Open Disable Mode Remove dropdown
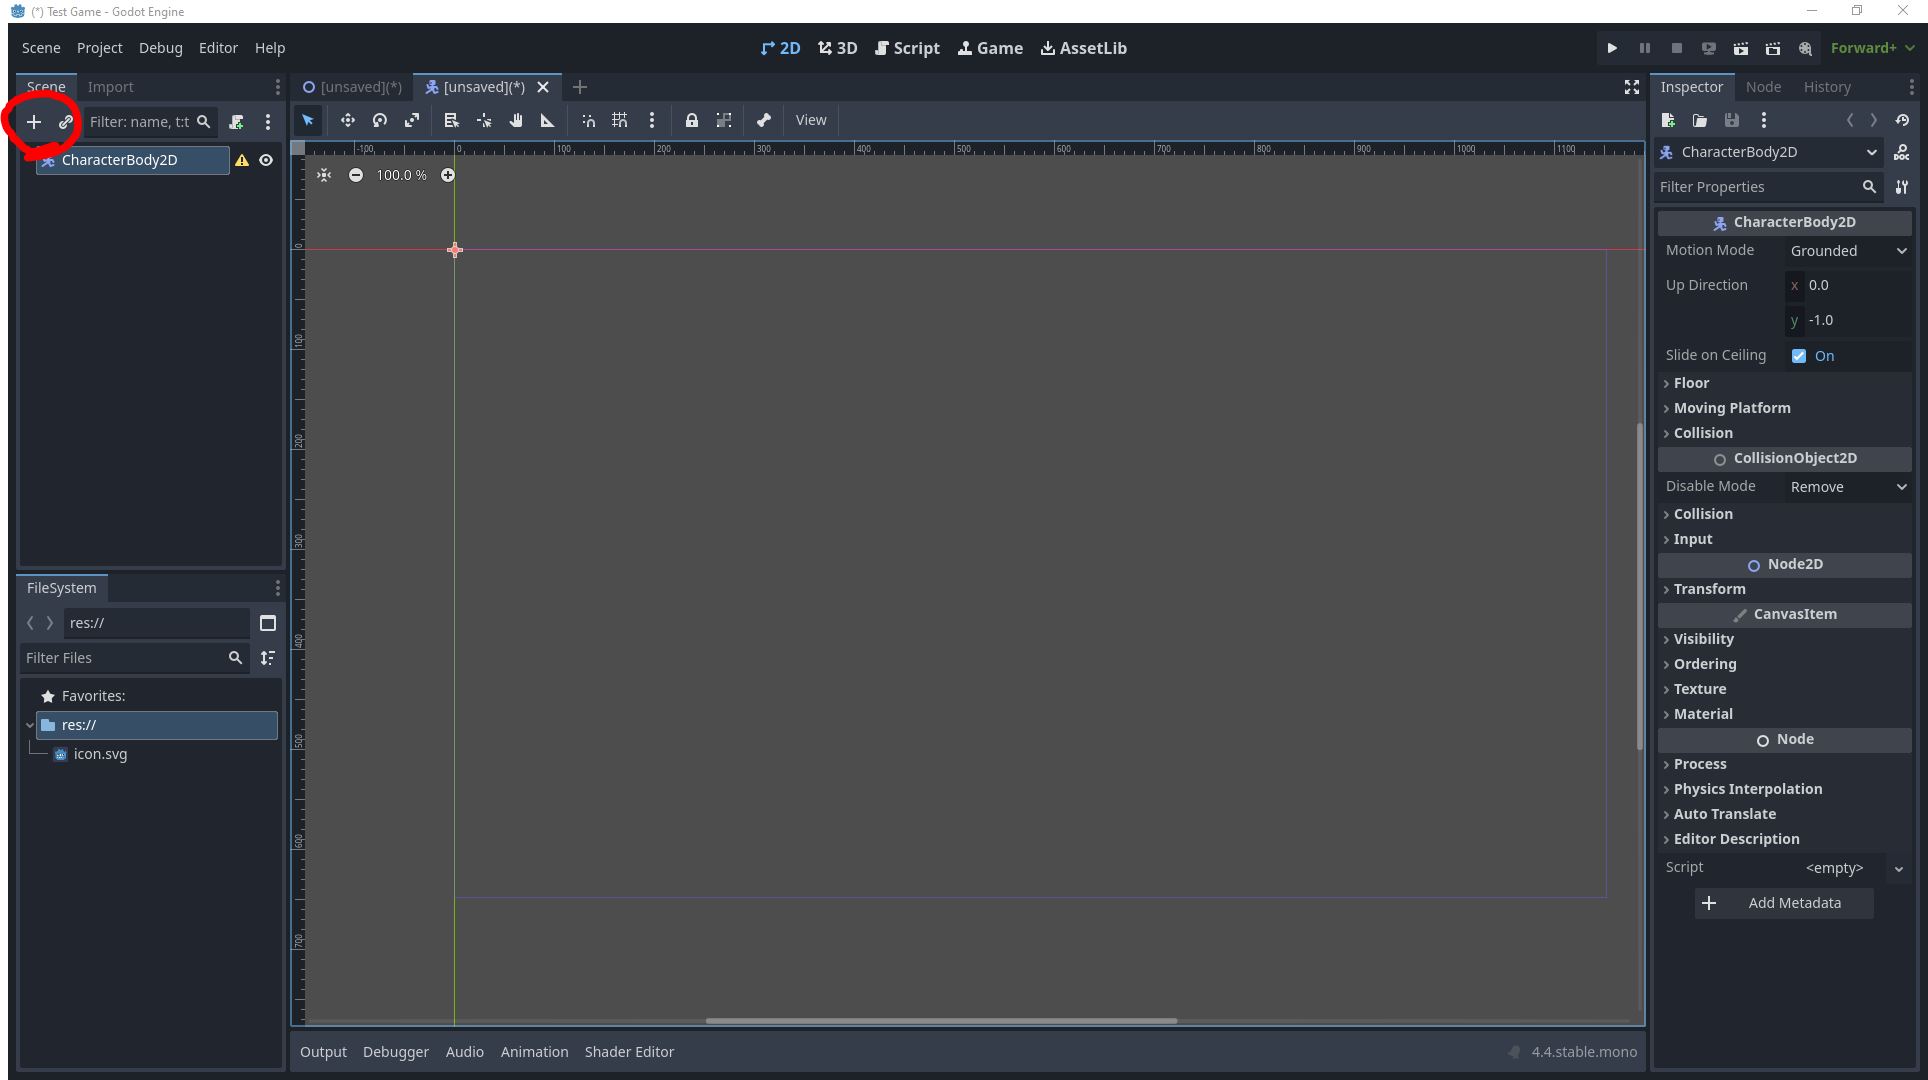 1848,487
